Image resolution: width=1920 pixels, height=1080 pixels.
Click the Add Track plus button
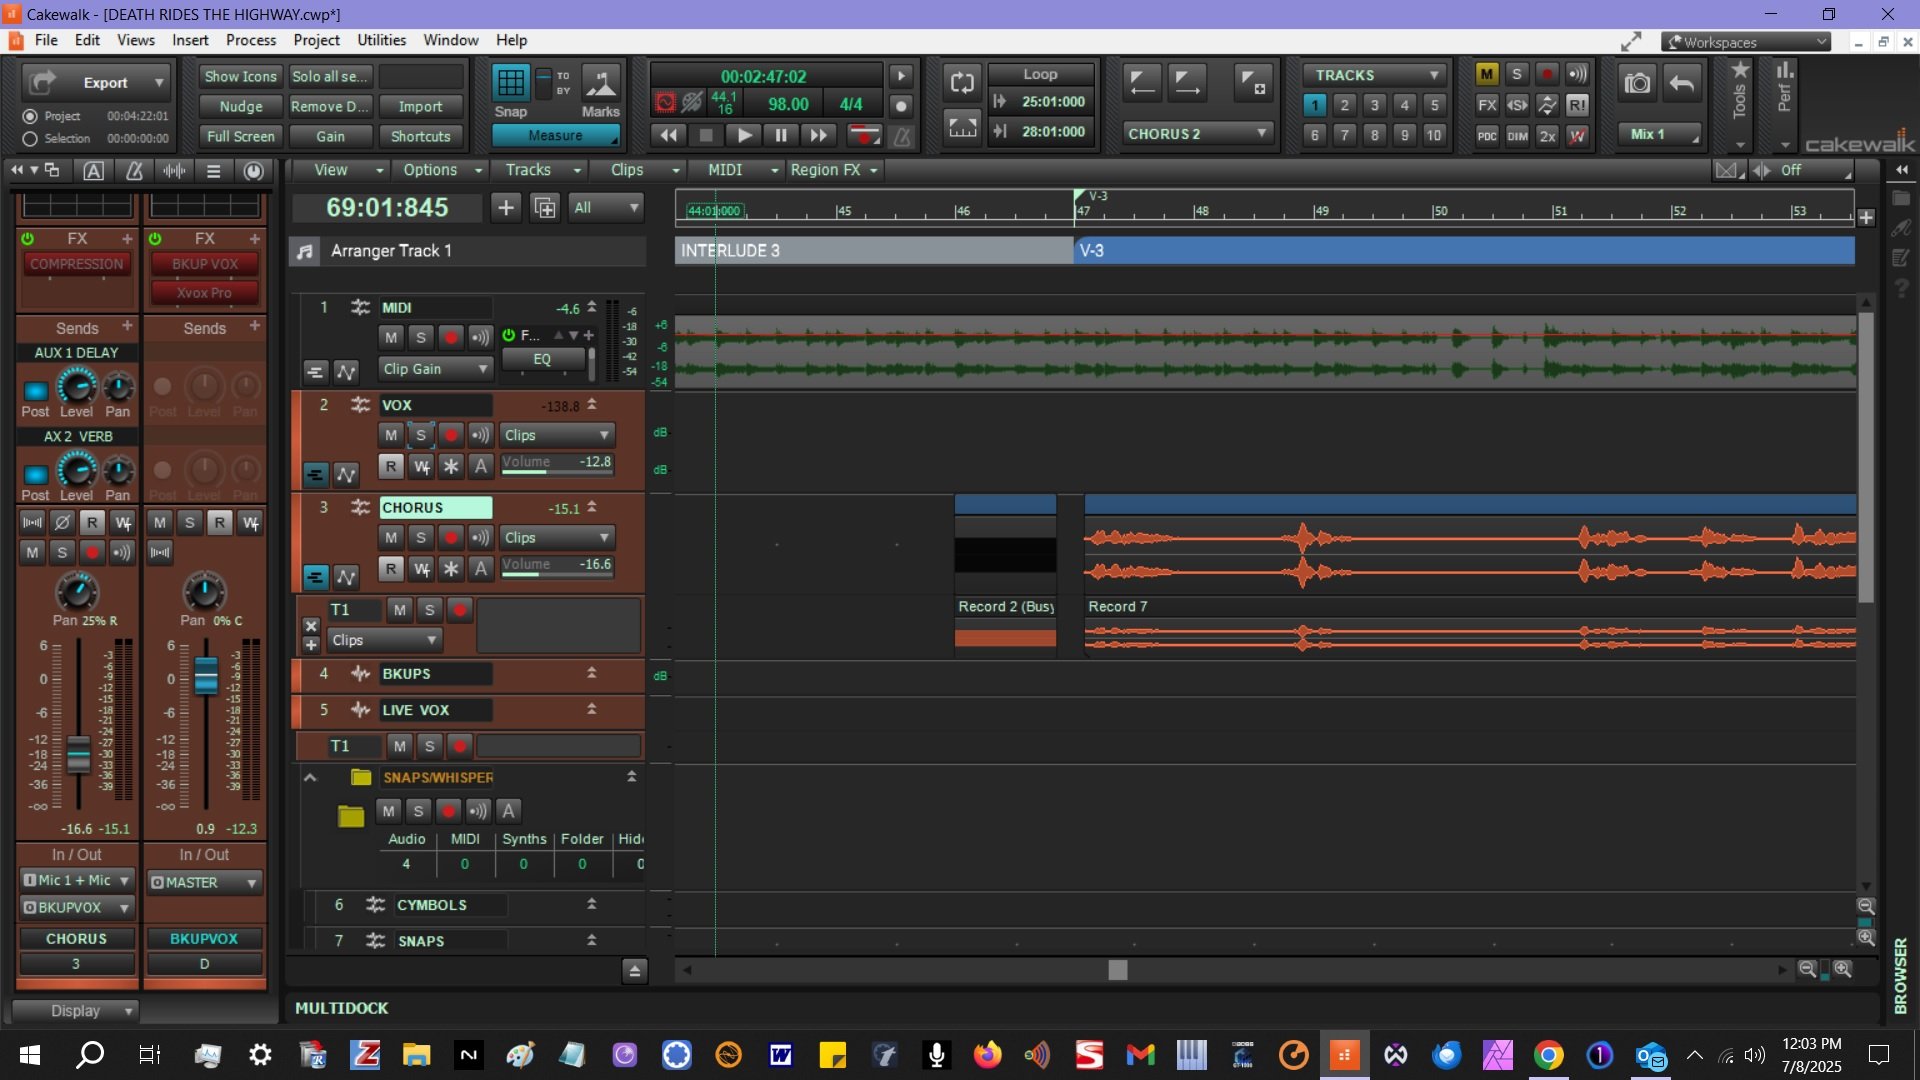pyautogui.click(x=506, y=207)
